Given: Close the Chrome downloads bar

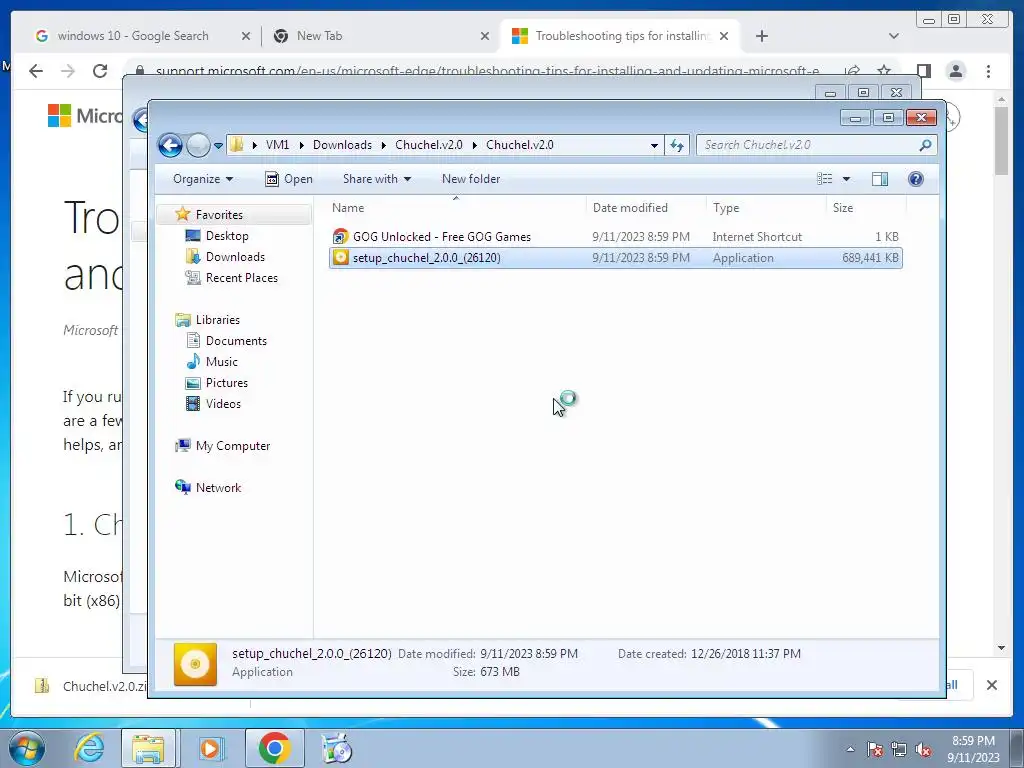Looking at the screenshot, I should tap(991, 685).
